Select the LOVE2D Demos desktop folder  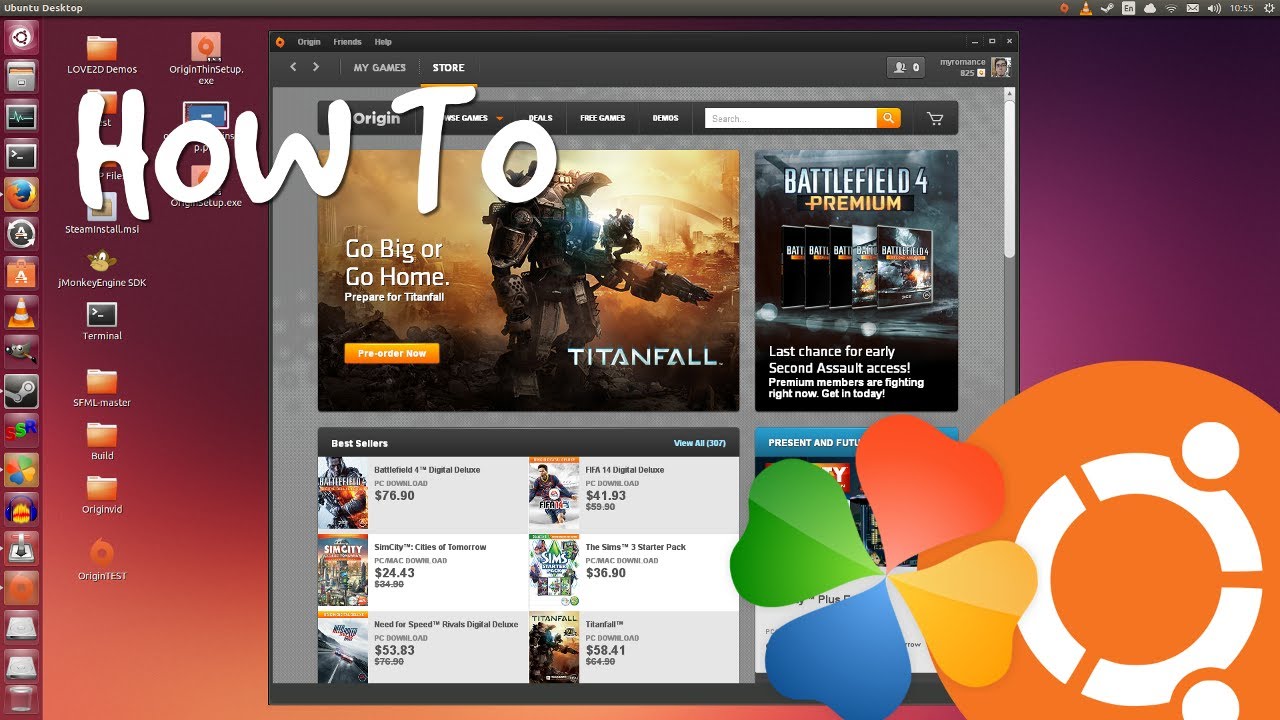(x=102, y=56)
